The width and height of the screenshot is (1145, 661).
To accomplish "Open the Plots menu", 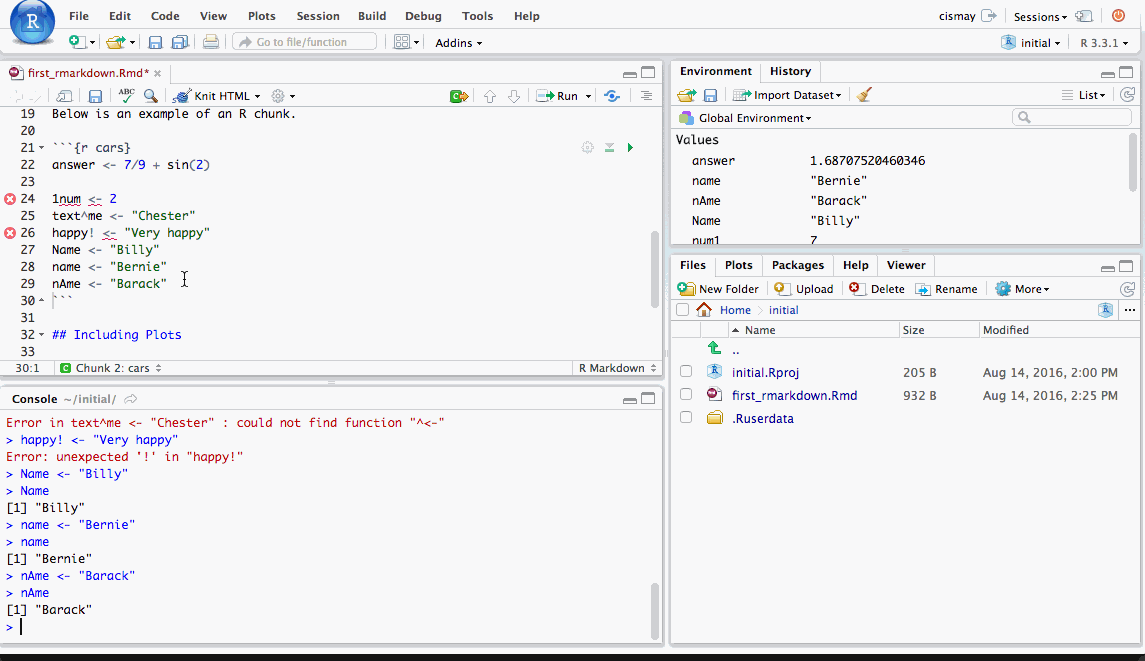I will coord(261,16).
